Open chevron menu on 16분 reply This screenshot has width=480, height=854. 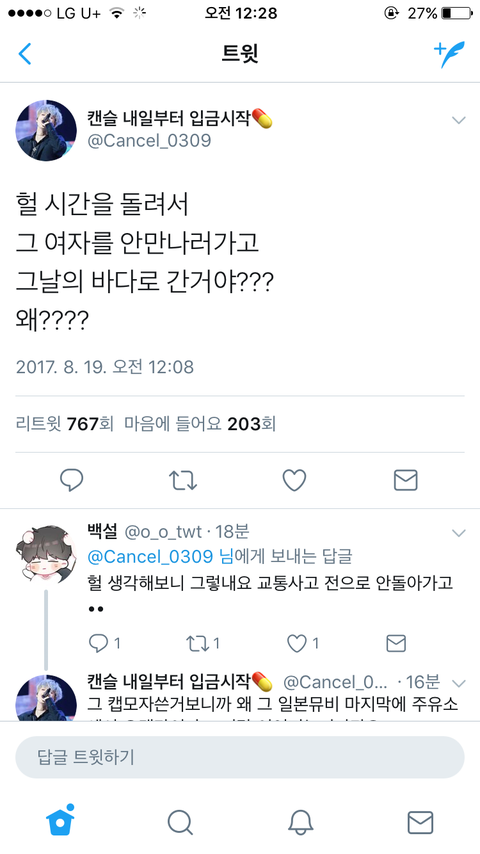pyautogui.click(x=459, y=683)
